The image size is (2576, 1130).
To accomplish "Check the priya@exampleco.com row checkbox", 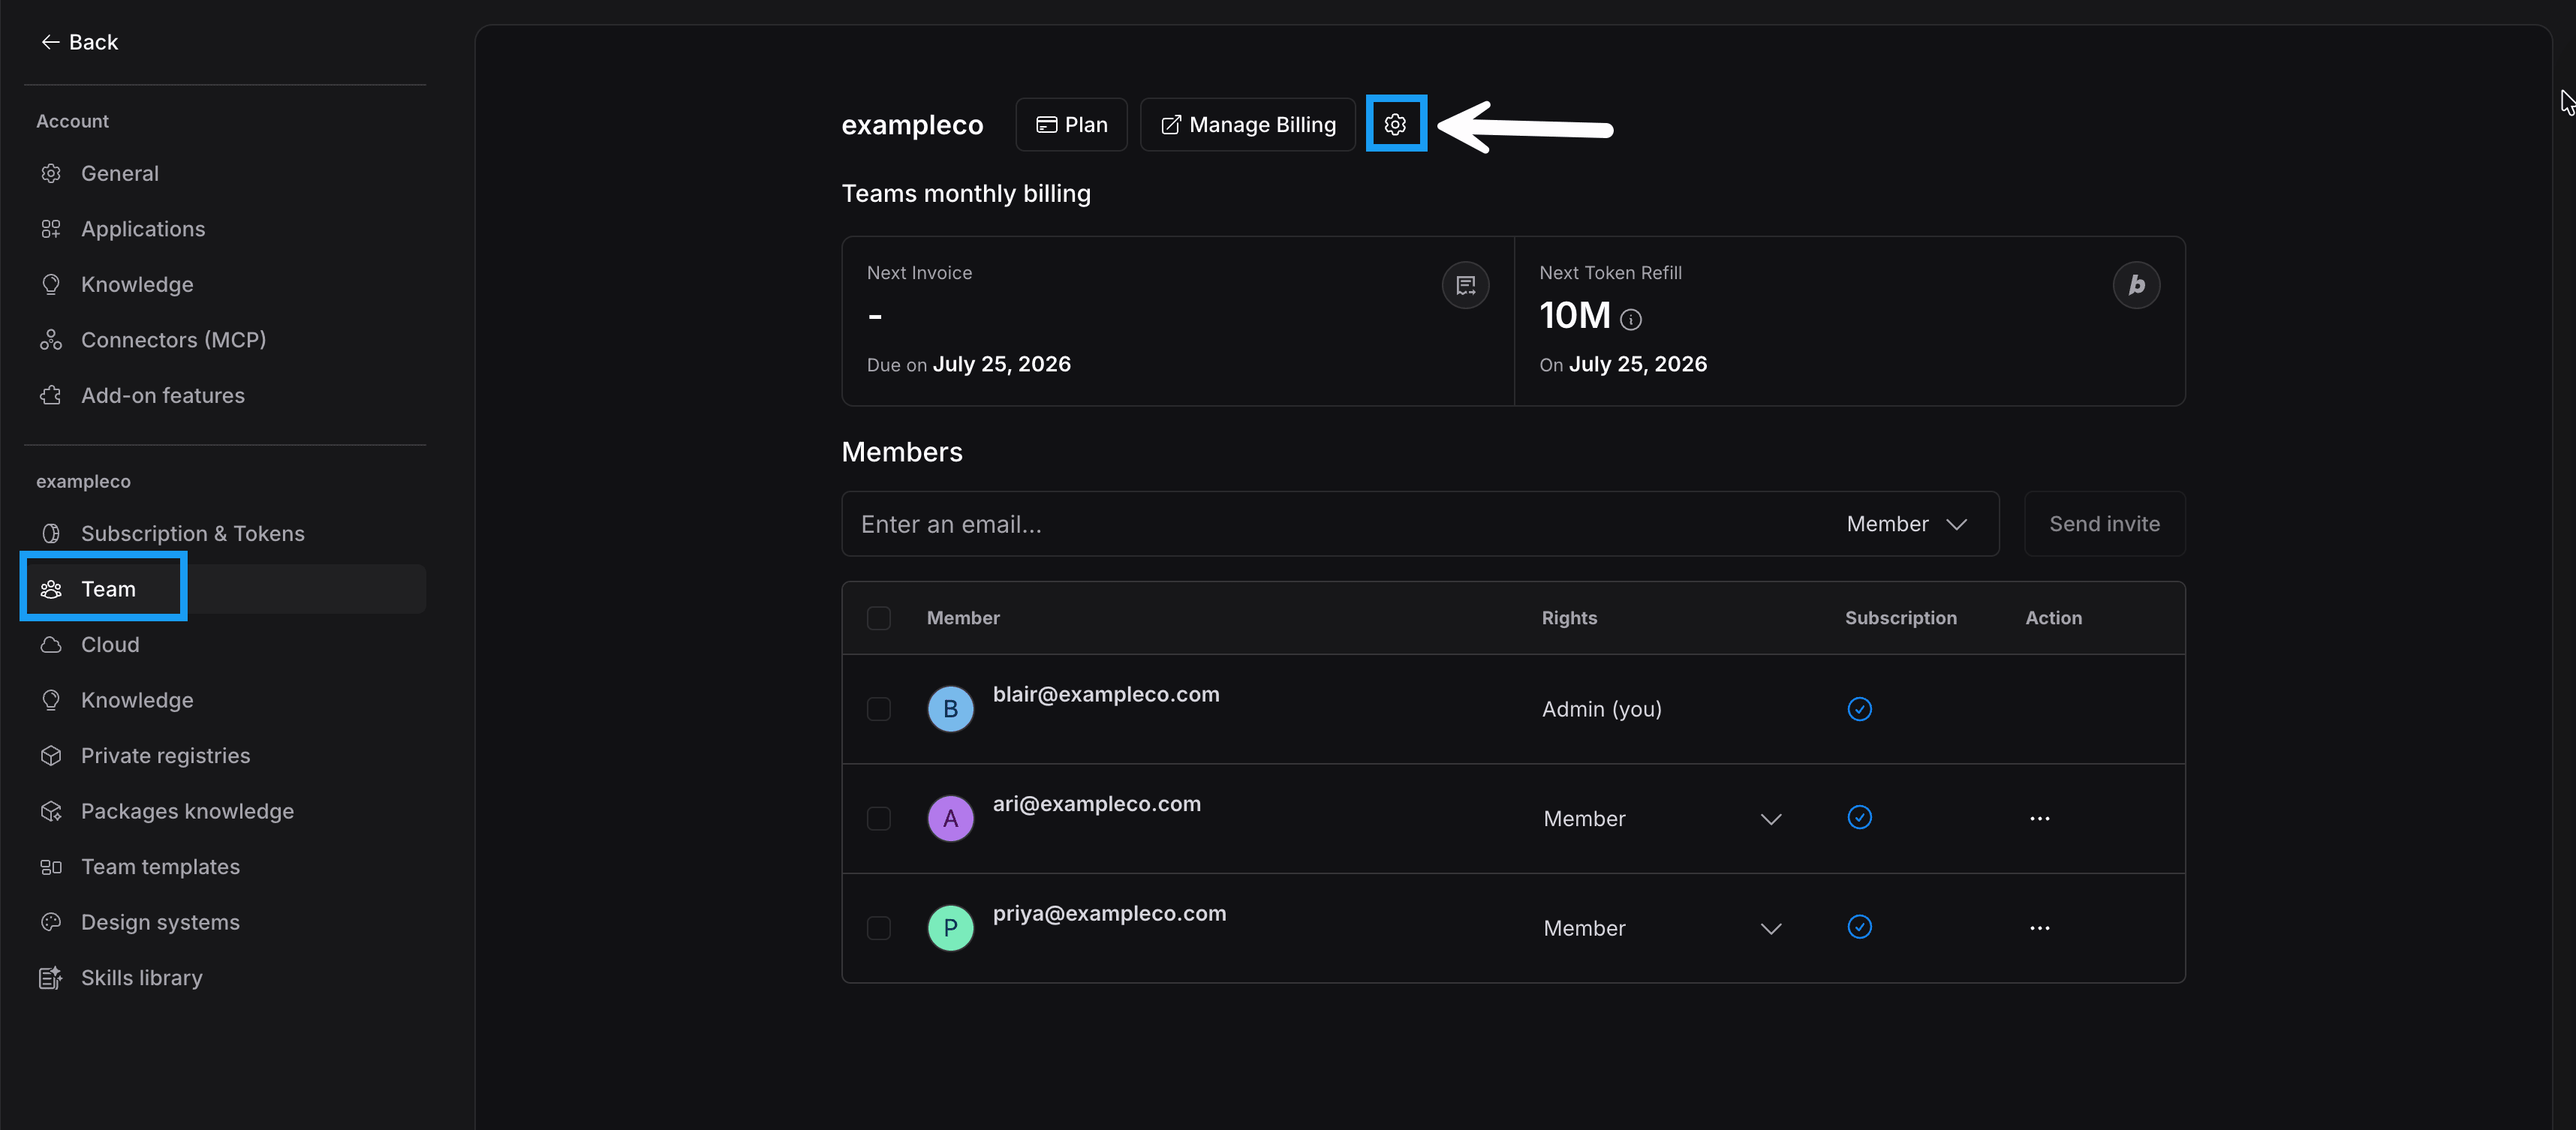I will 878,928.
